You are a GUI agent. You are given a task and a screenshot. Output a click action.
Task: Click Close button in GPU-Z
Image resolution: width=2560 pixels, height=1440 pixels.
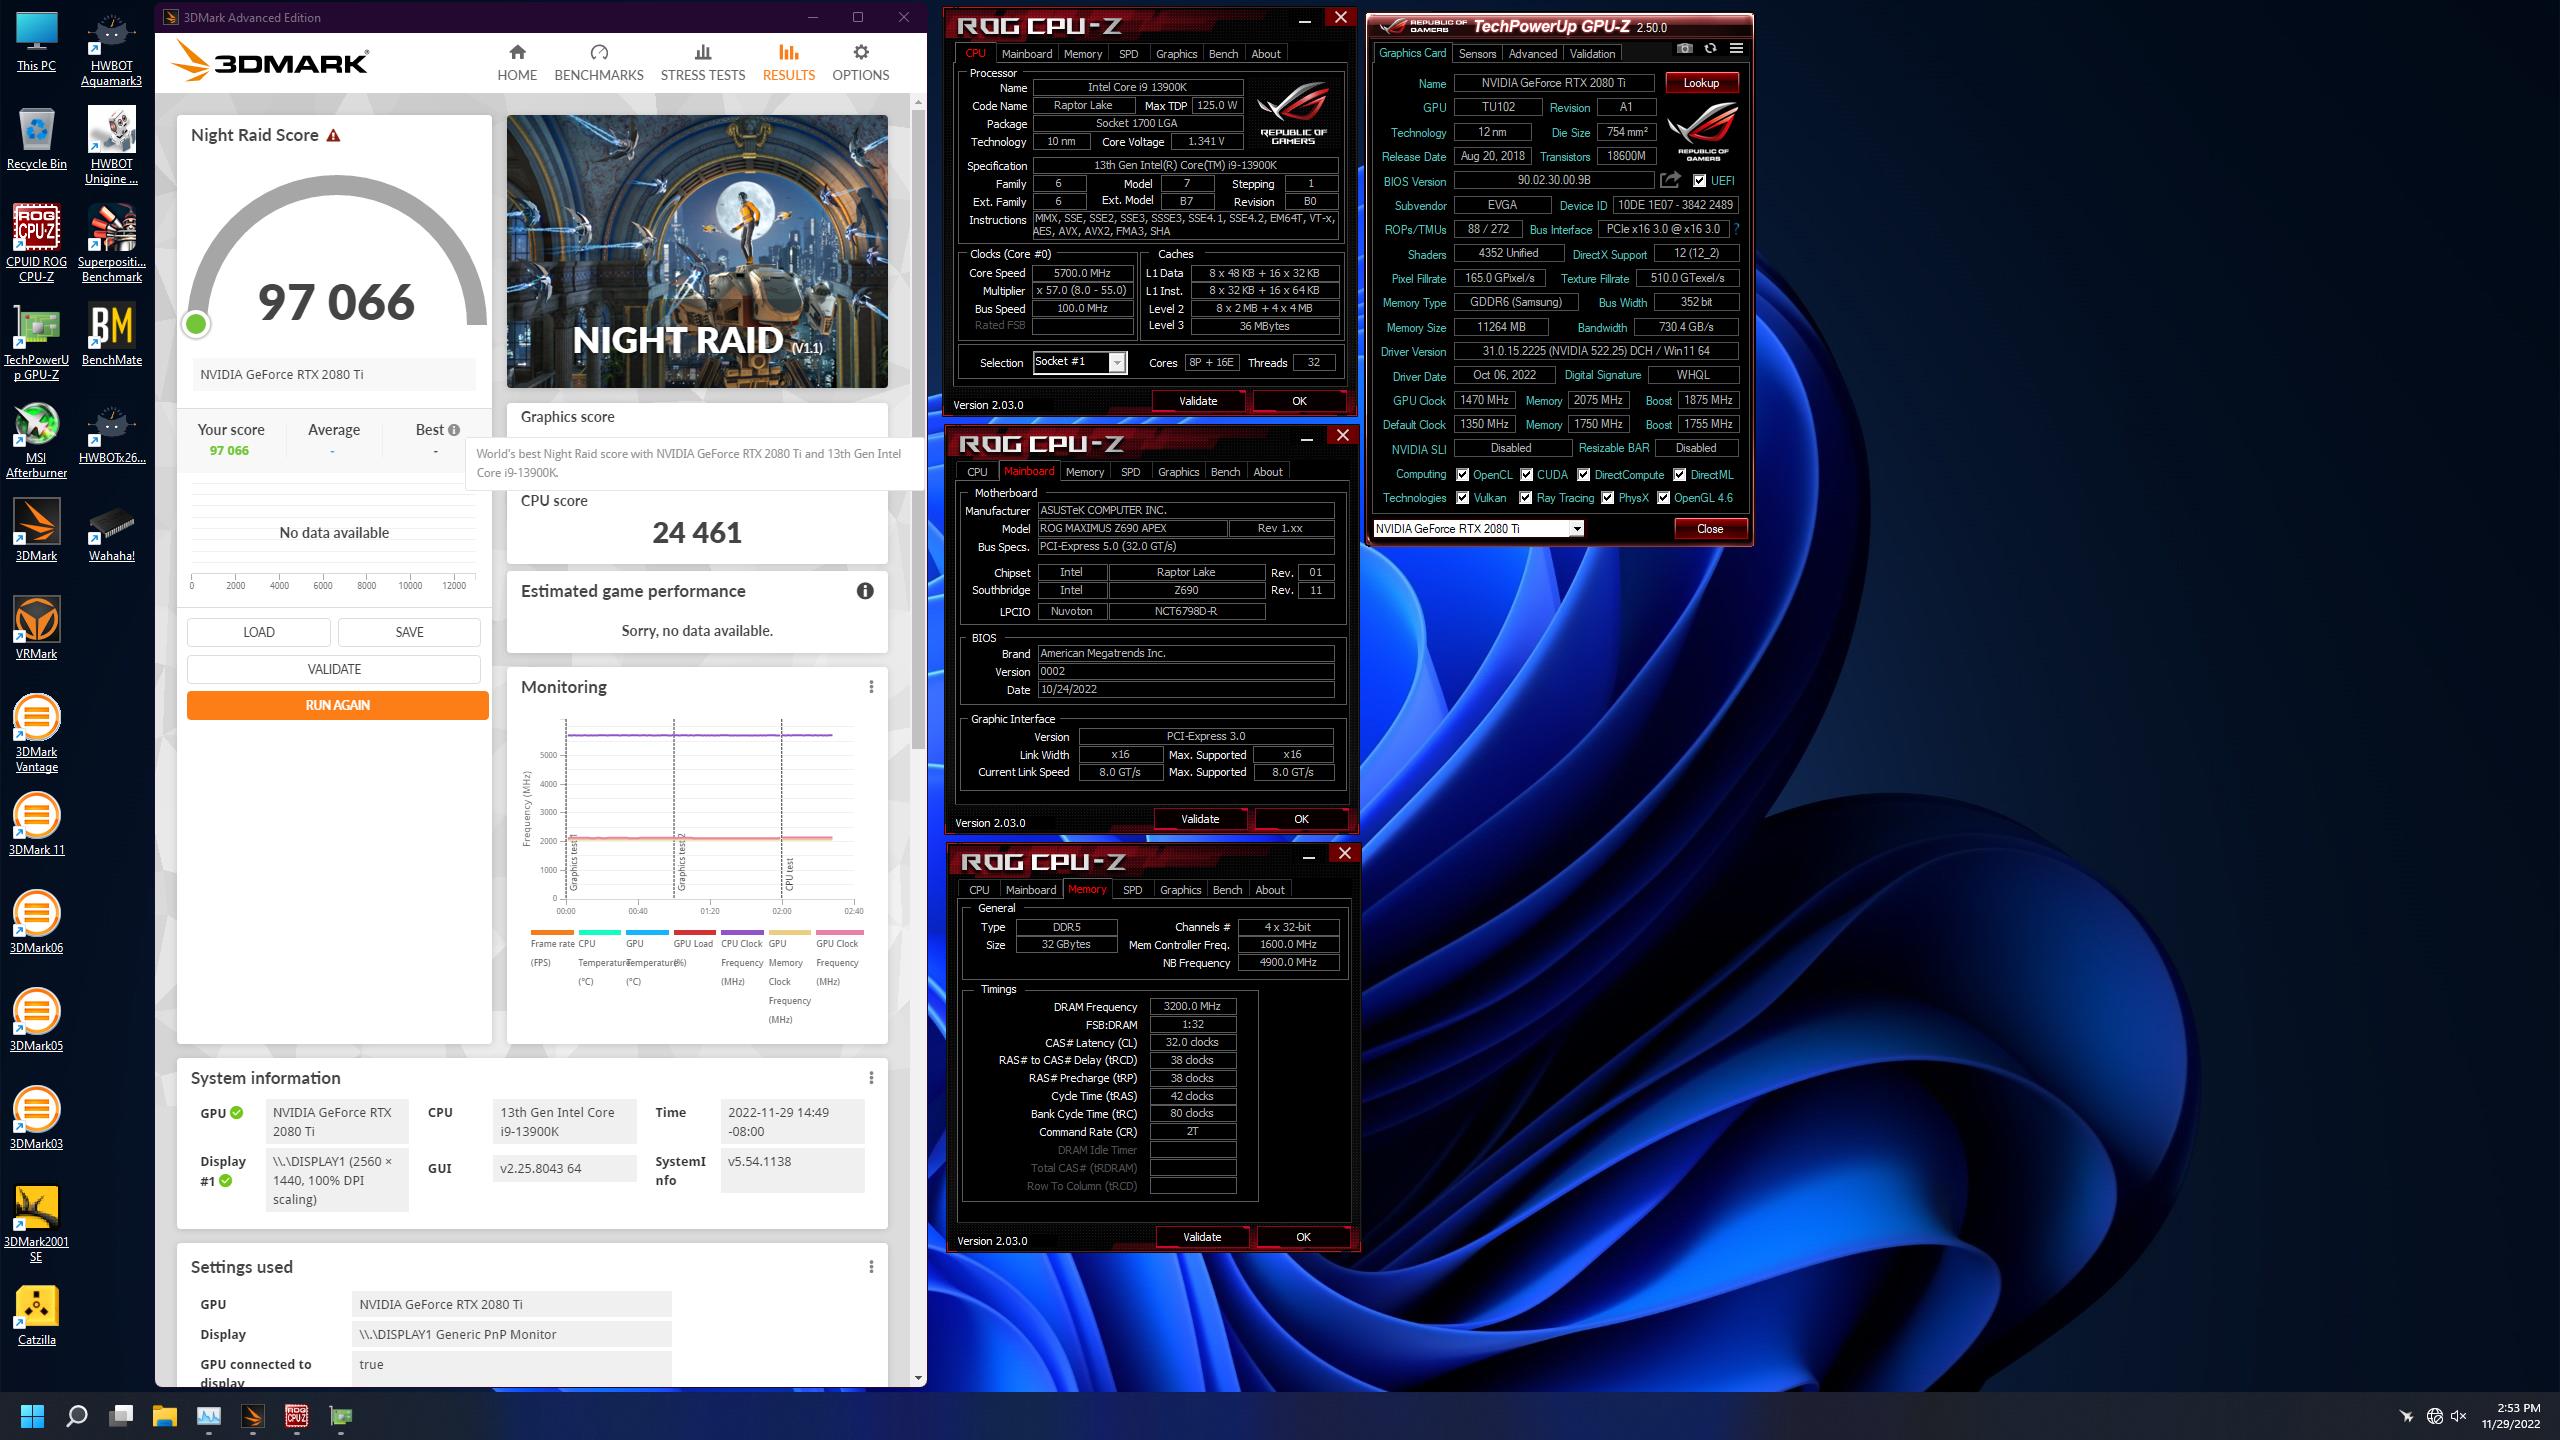pos(1710,529)
